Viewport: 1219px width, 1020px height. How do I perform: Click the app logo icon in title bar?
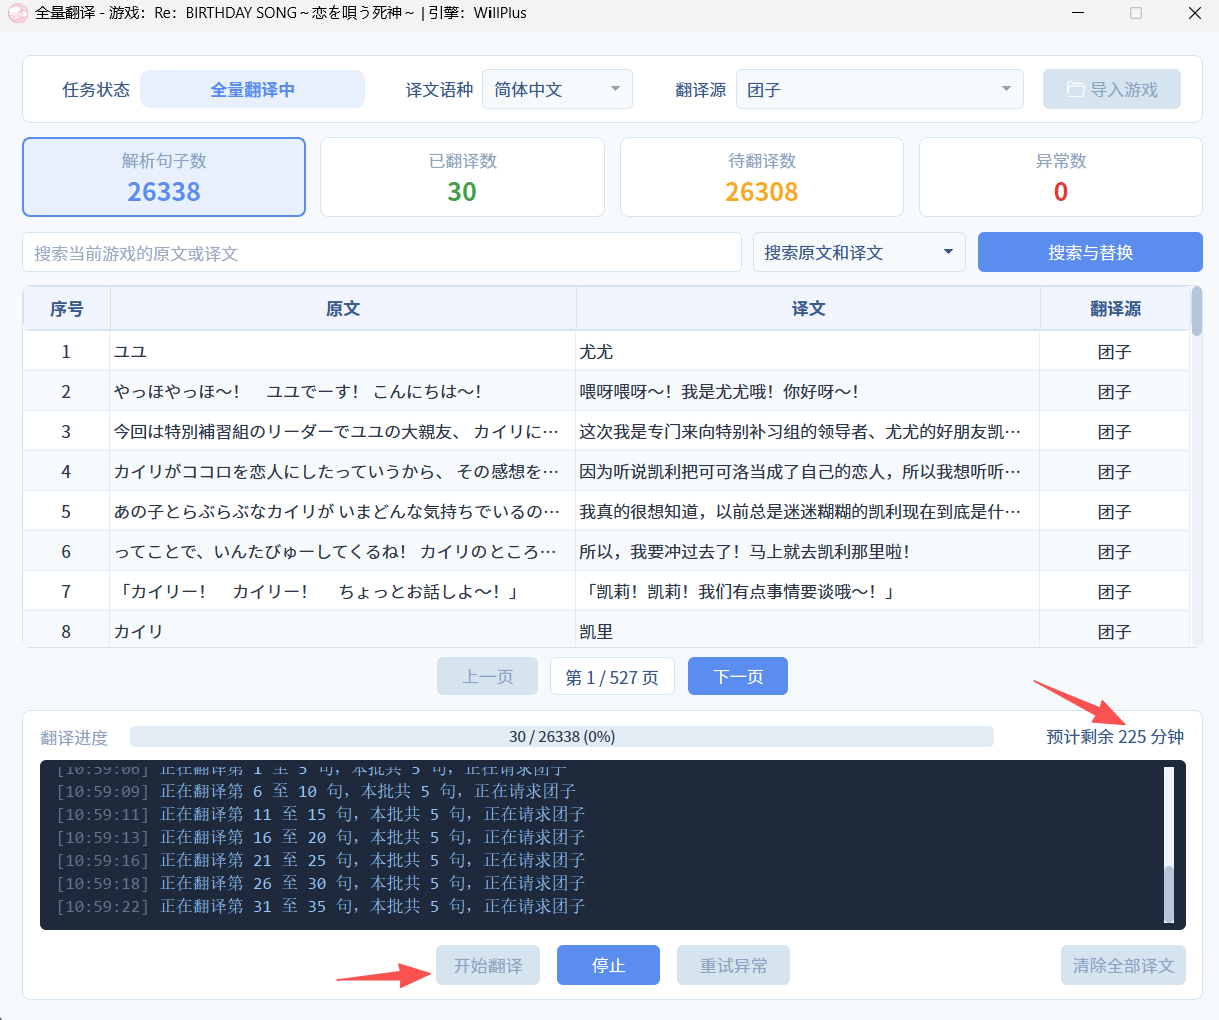(x=17, y=13)
